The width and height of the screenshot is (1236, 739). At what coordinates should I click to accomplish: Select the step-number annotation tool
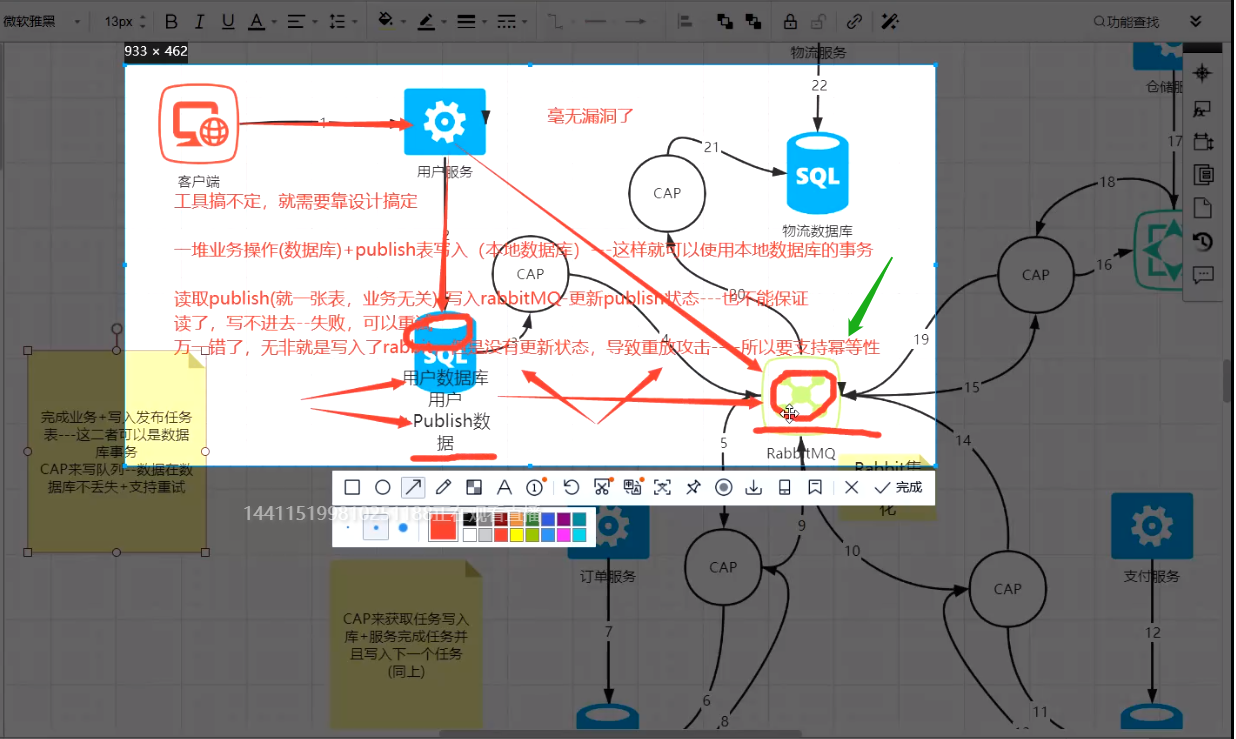click(533, 487)
